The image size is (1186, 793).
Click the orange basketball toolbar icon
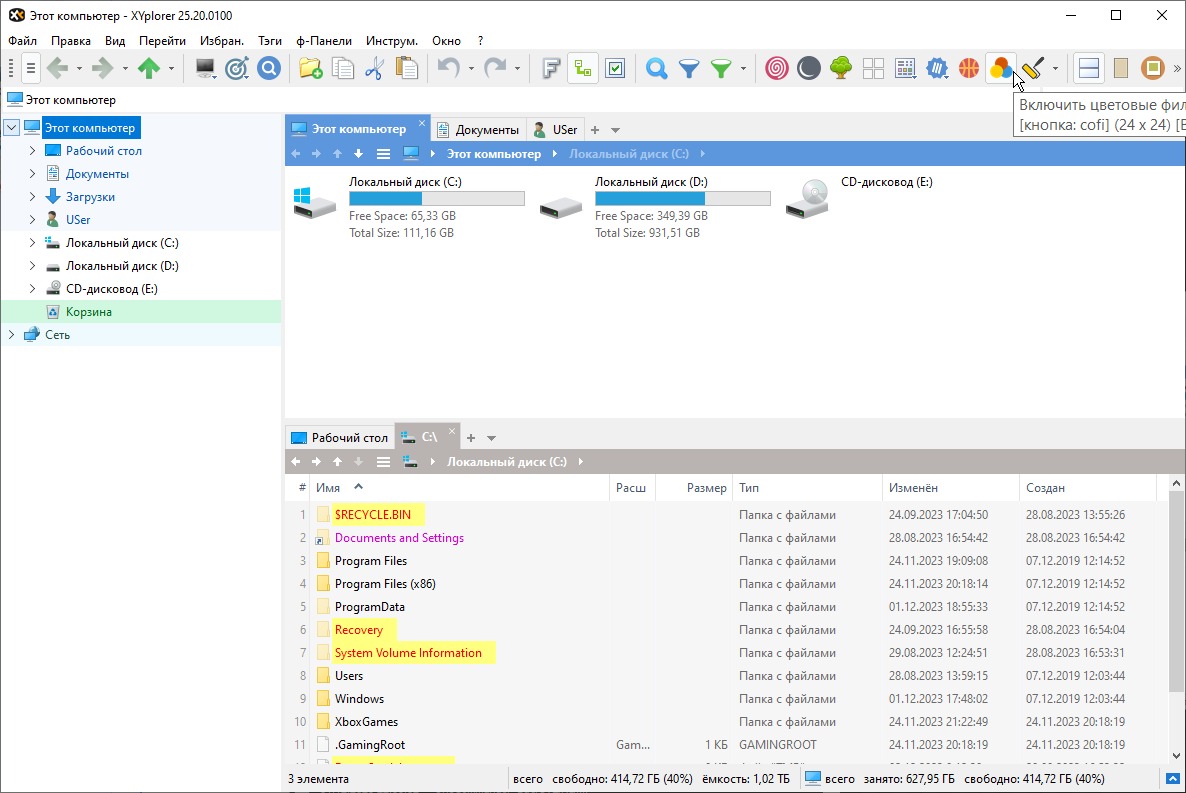point(969,68)
